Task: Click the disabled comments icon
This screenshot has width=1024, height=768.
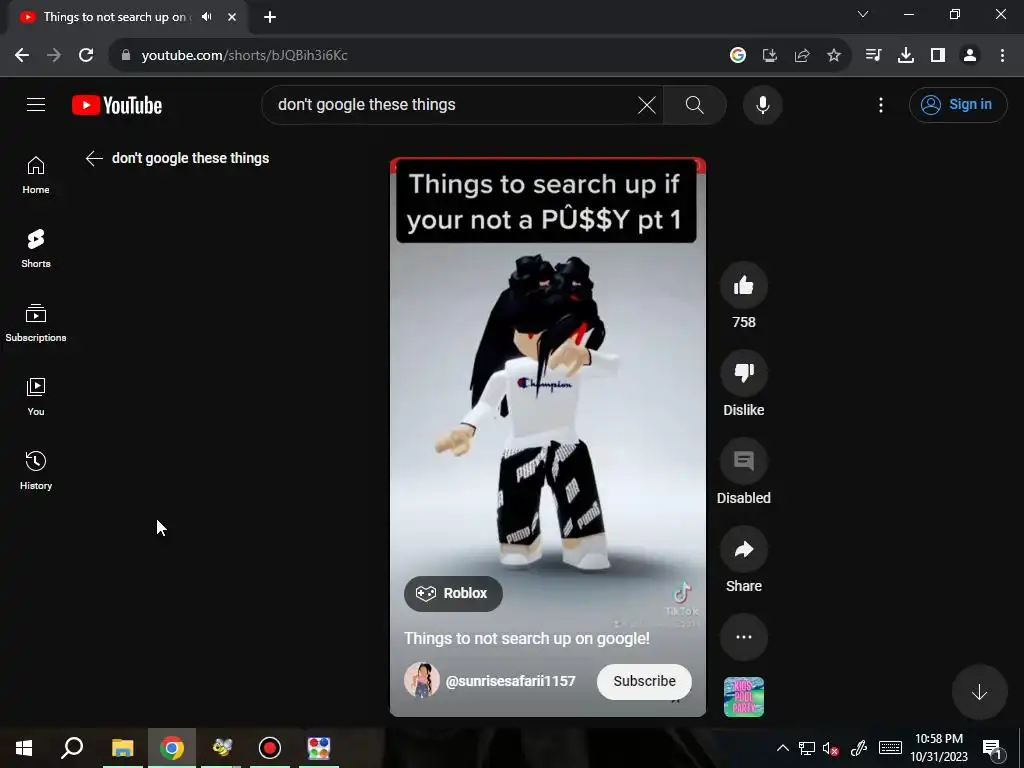Action: (743, 461)
